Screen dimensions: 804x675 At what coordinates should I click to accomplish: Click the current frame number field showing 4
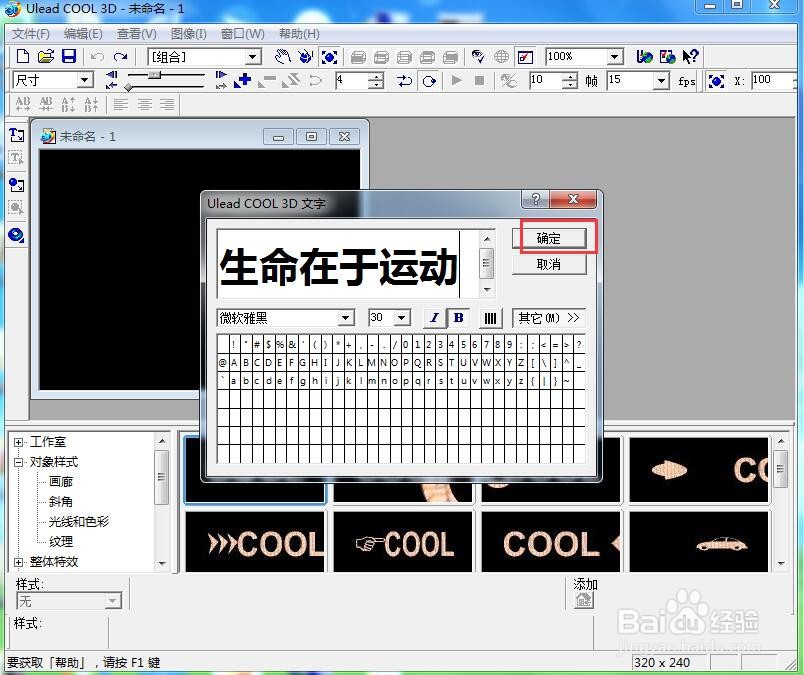click(x=352, y=81)
